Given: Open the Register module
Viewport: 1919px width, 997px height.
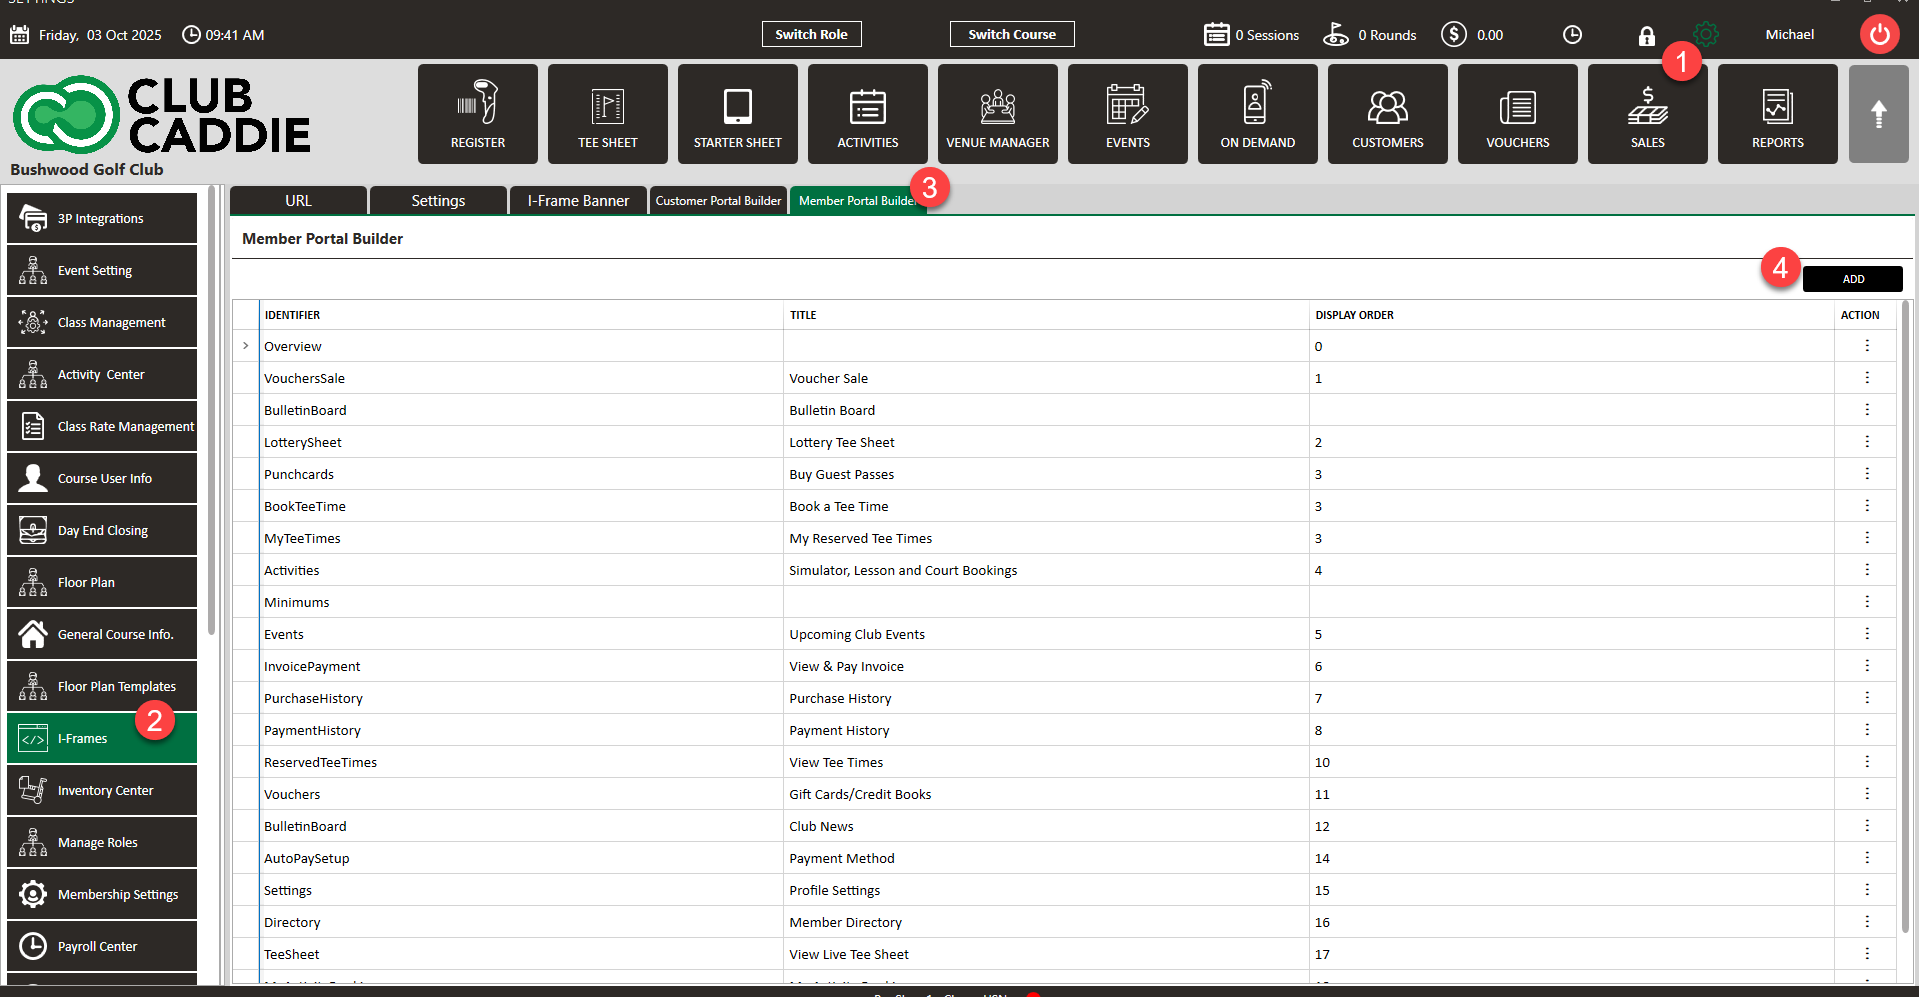Looking at the screenshot, I should pyautogui.click(x=477, y=114).
